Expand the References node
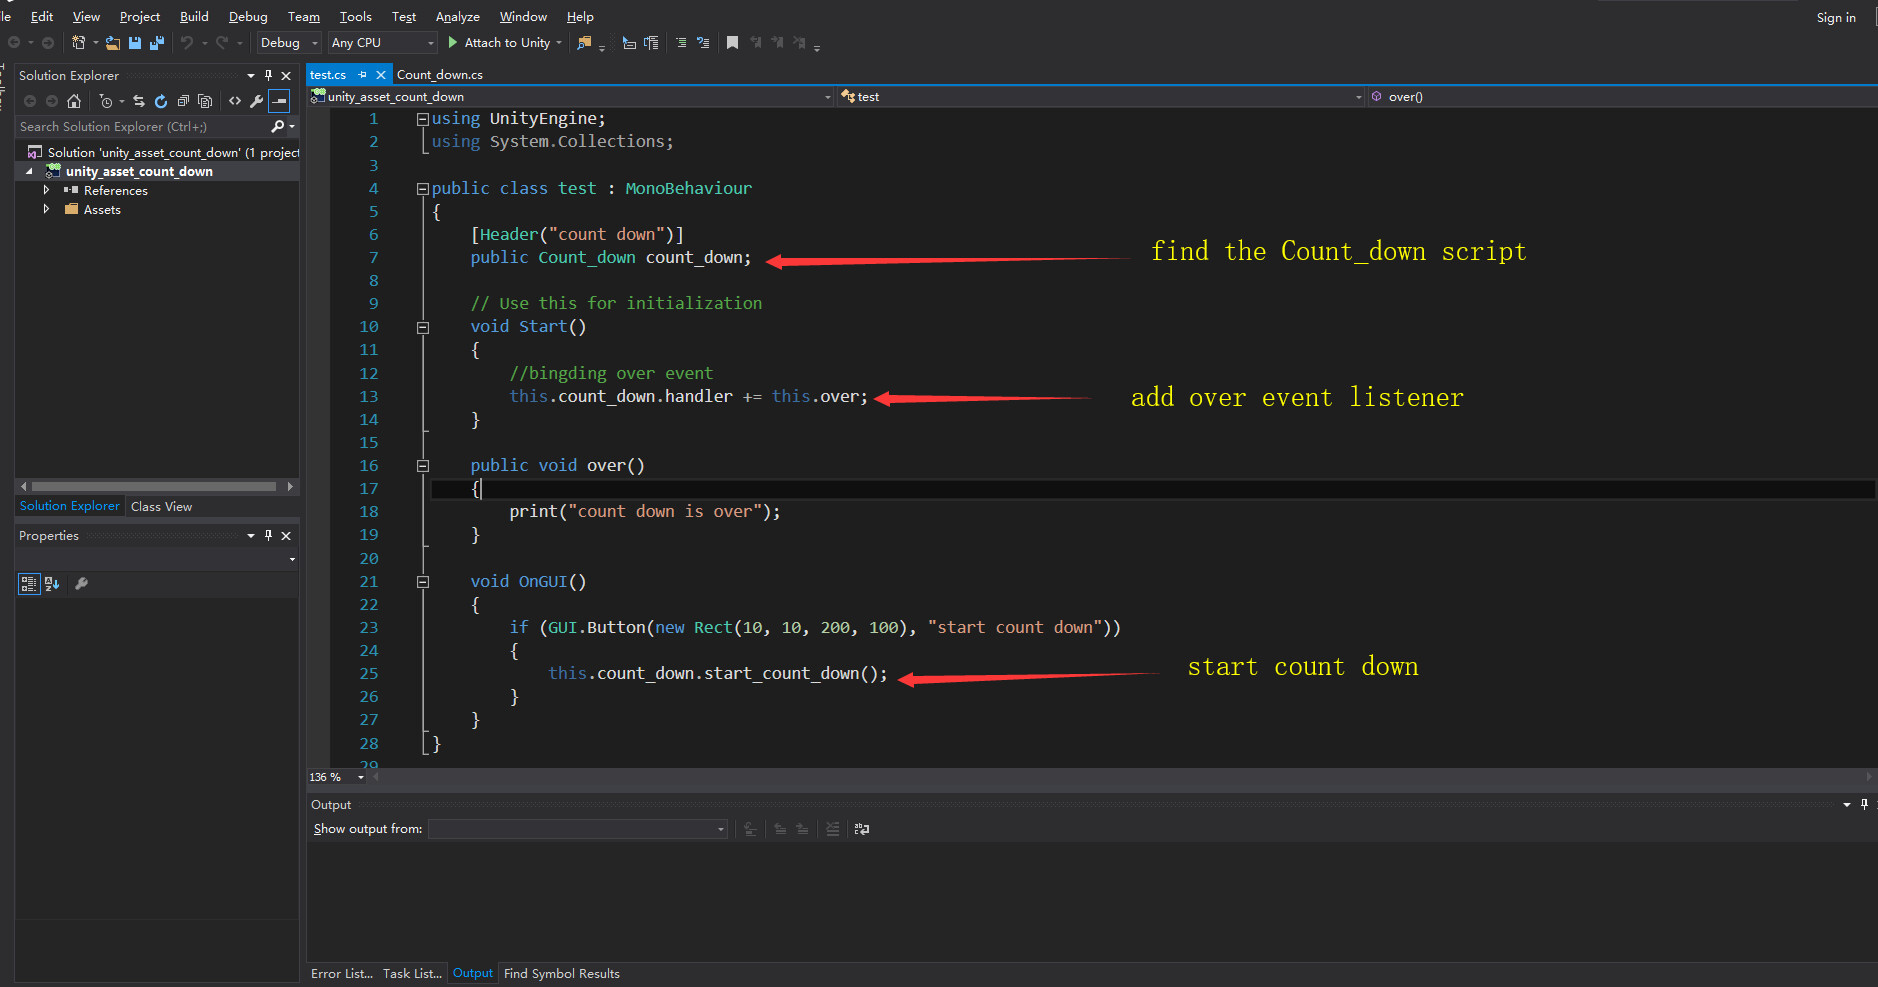This screenshot has width=1878, height=987. point(46,190)
